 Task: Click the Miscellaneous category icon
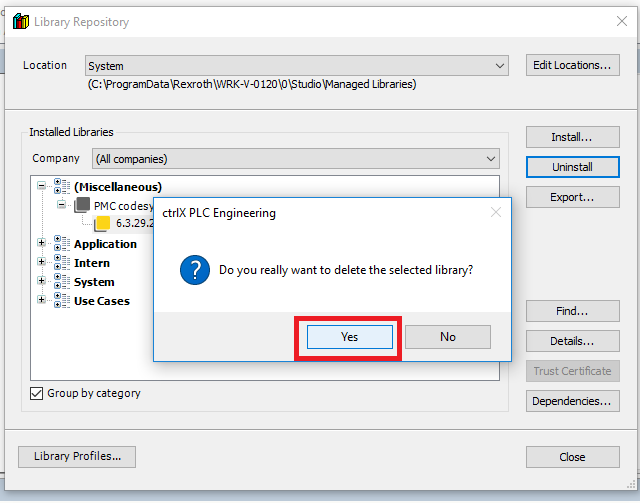click(62, 186)
